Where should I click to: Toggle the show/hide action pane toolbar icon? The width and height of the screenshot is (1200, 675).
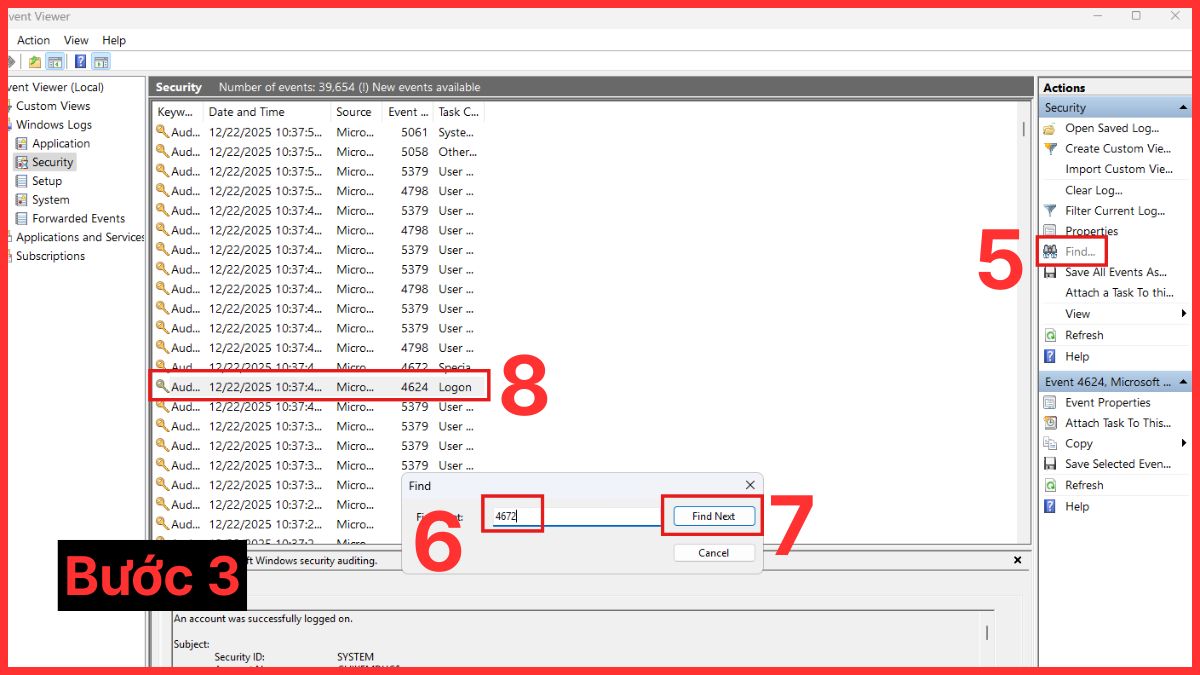click(x=101, y=62)
